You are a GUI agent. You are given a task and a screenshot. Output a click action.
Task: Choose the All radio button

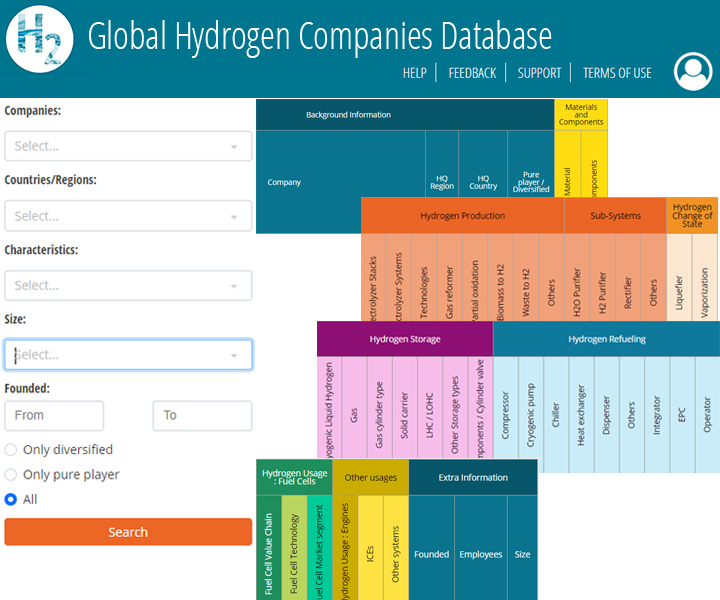tap(11, 499)
